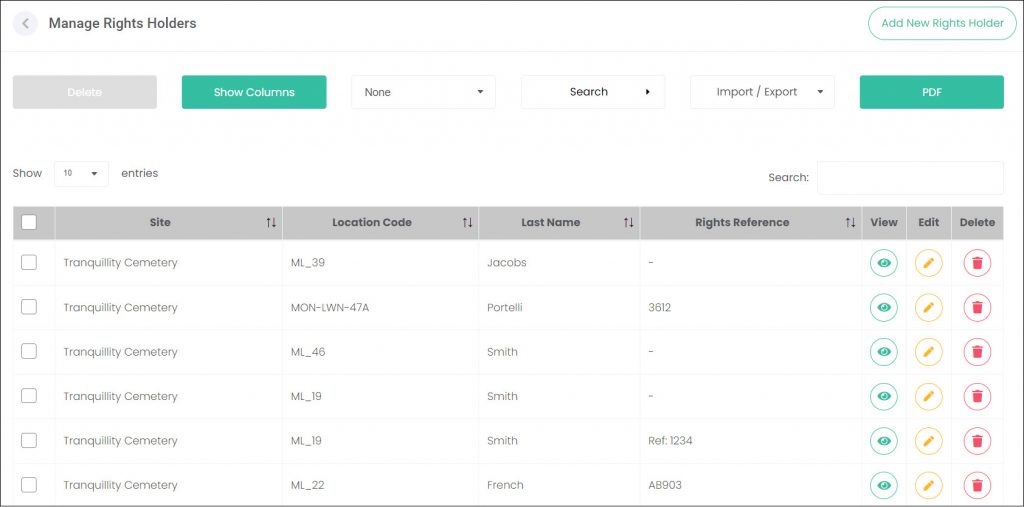
Task: Delete the Jacobs ML_39 record
Action: point(977,263)
